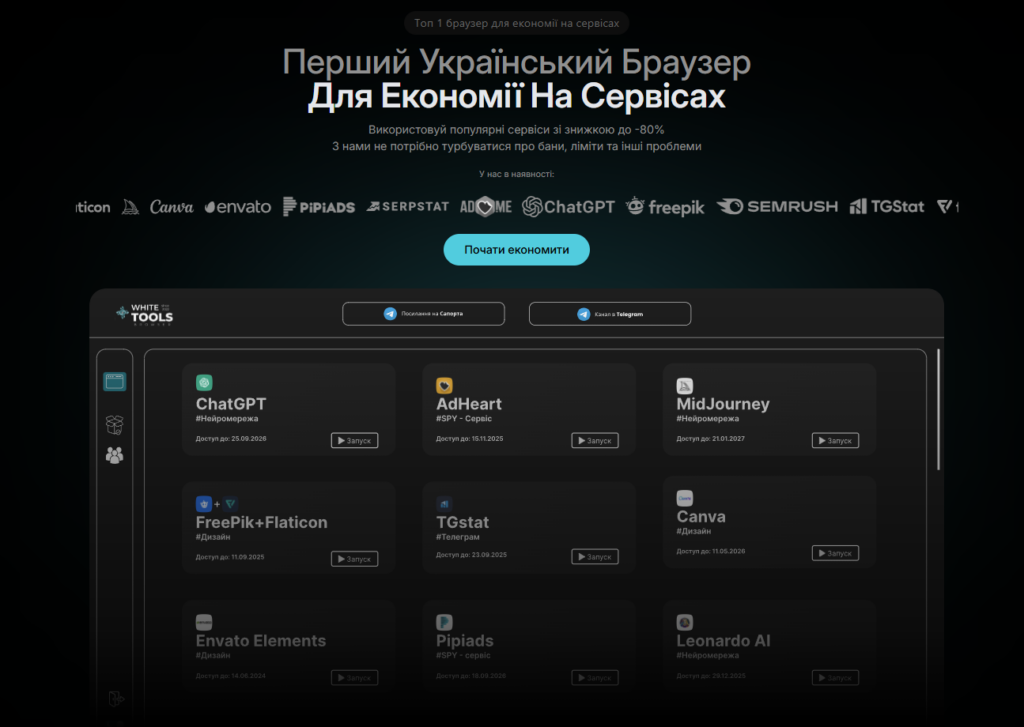Click AdHeart's #SPY - Сервіс tag
Image resolution: width=1024 pixels, height=727 pixels.
click(464, 419)
